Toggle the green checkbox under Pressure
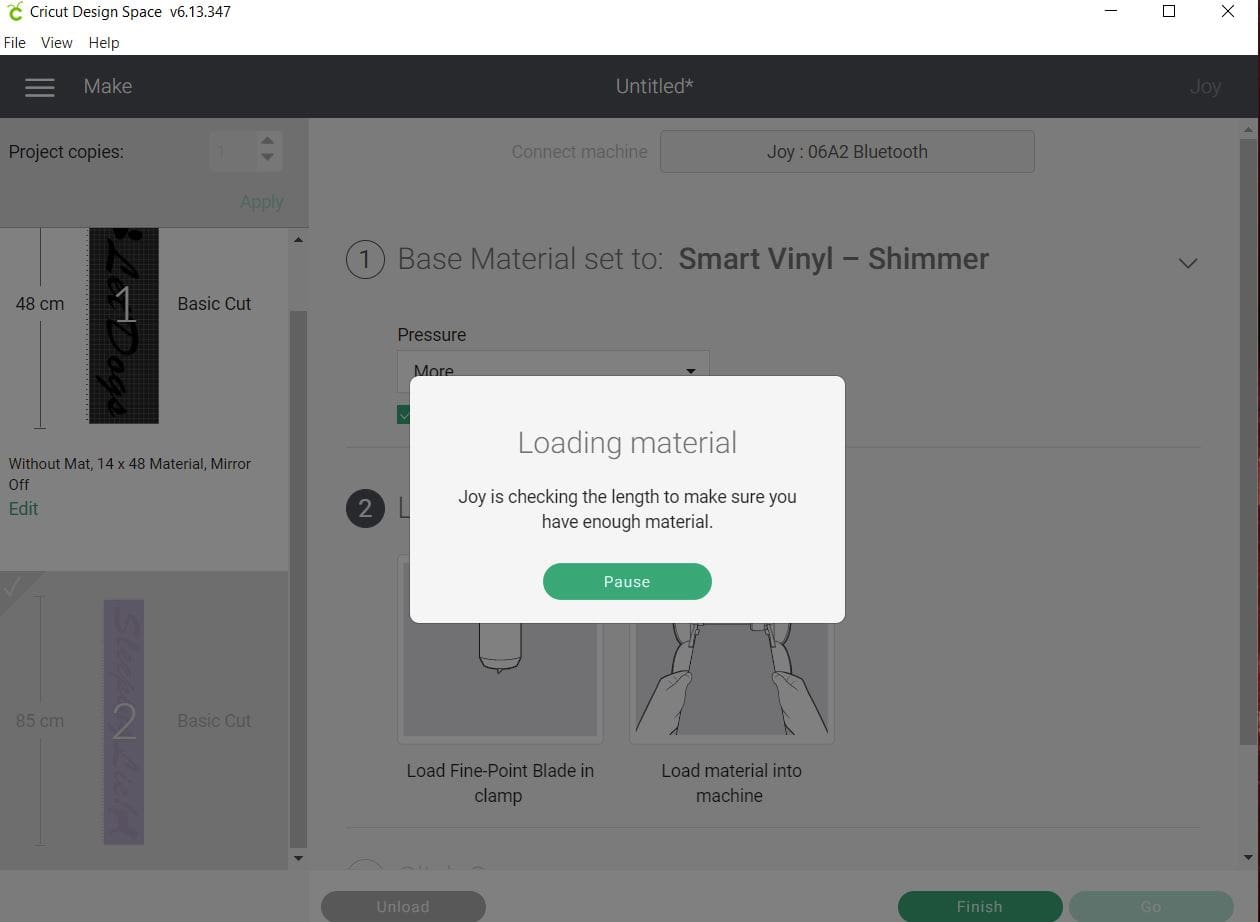Image resolution: width=1260 pixels, height=922 pixels. [x=404, y=414]
